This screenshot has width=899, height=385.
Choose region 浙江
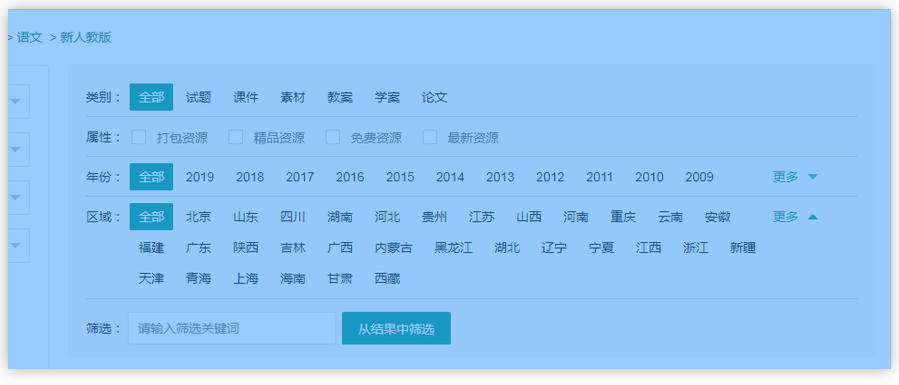(695, 248)
